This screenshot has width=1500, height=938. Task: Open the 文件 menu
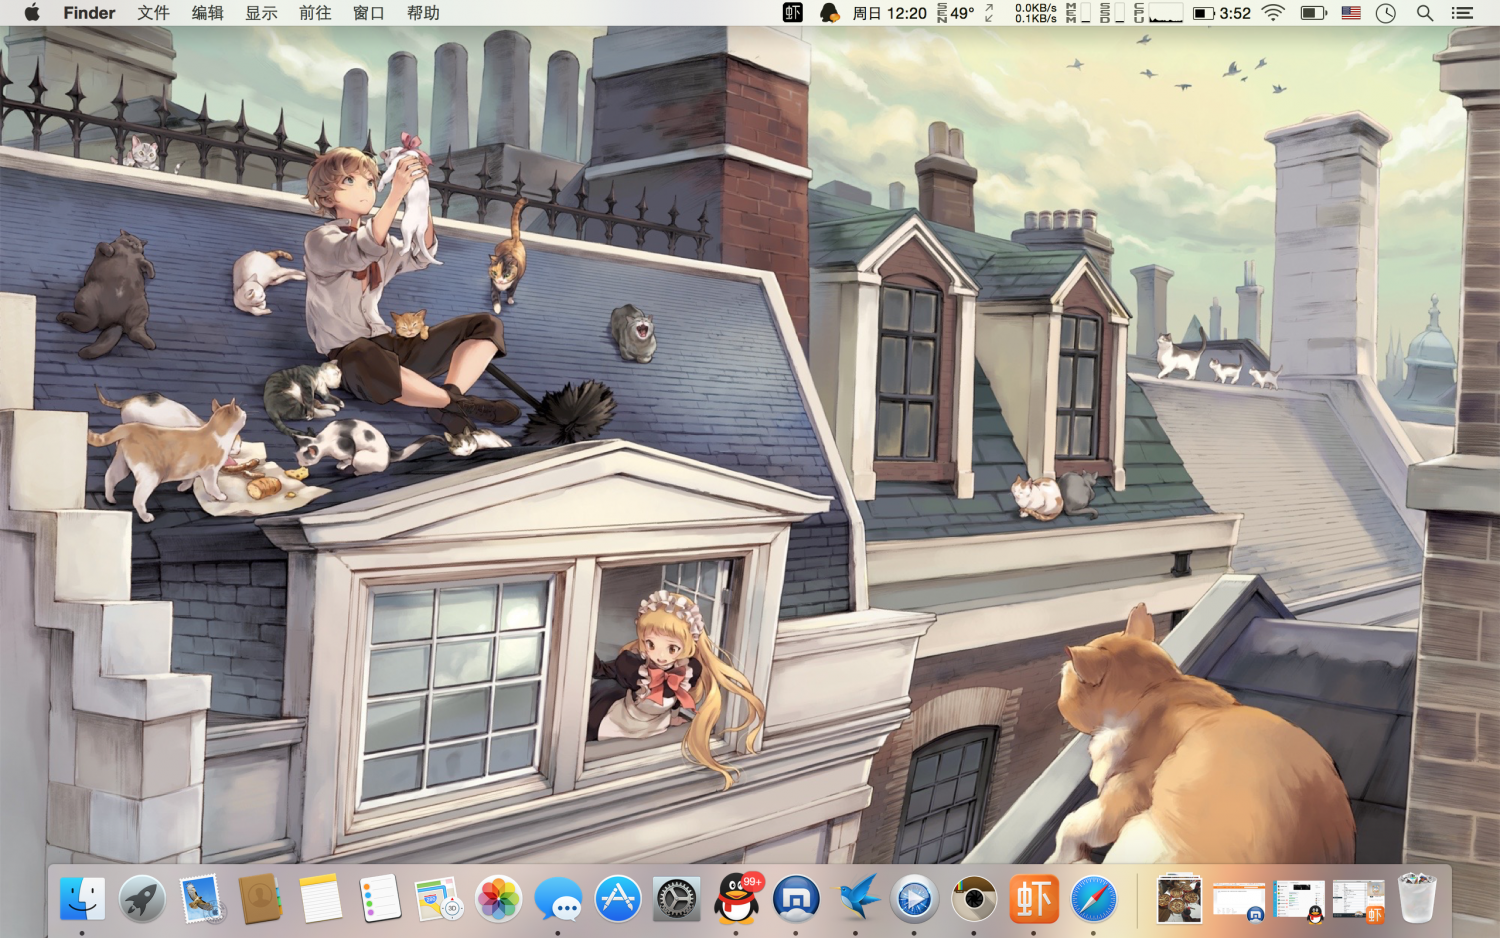pos(153,13)
